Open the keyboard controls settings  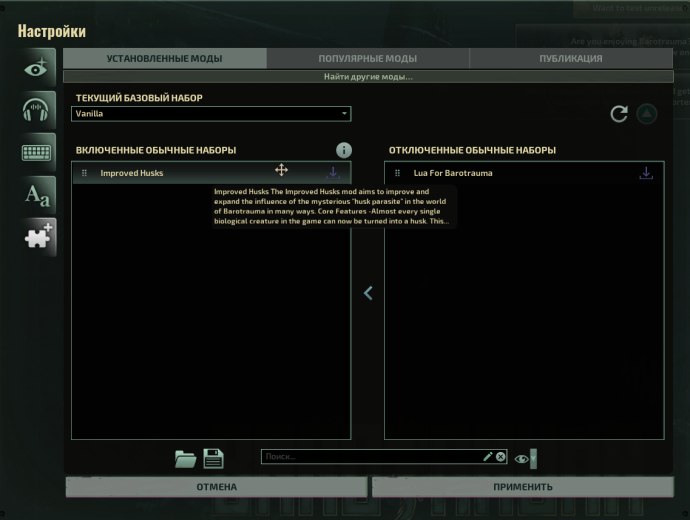click(x=38, y=153)
